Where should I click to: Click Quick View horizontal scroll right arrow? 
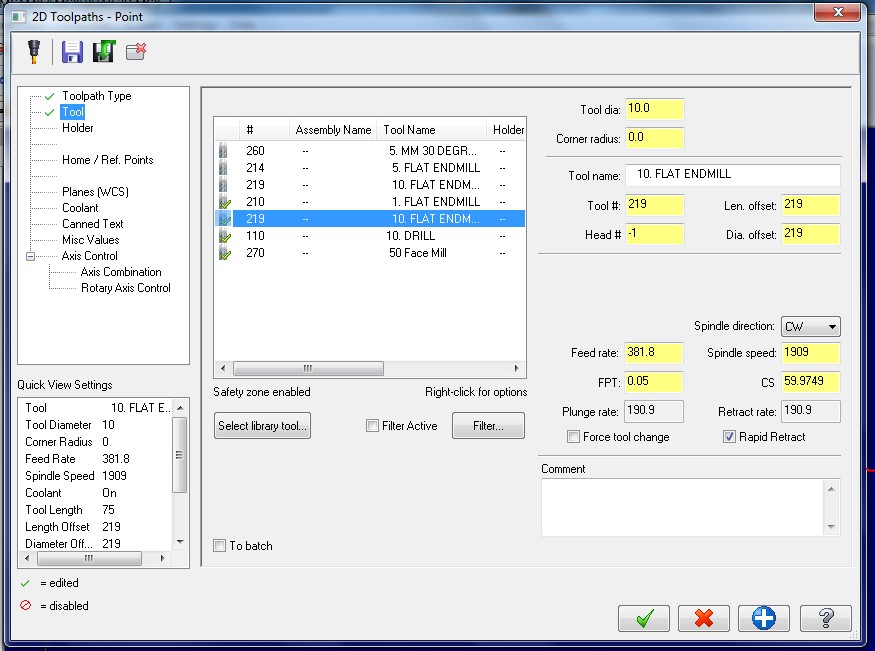(162, 558)
